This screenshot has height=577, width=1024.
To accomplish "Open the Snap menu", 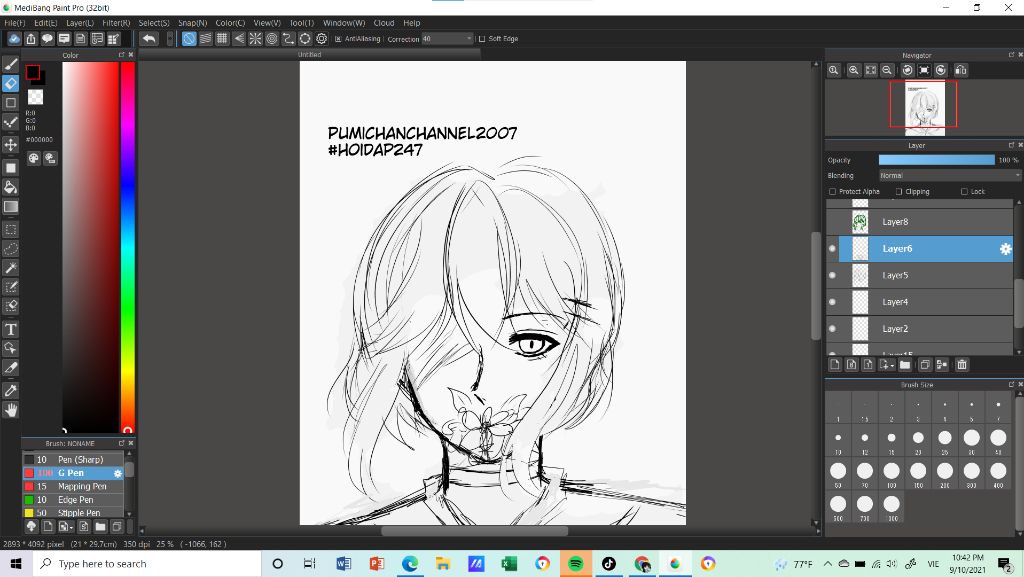I will pos(193,23).
